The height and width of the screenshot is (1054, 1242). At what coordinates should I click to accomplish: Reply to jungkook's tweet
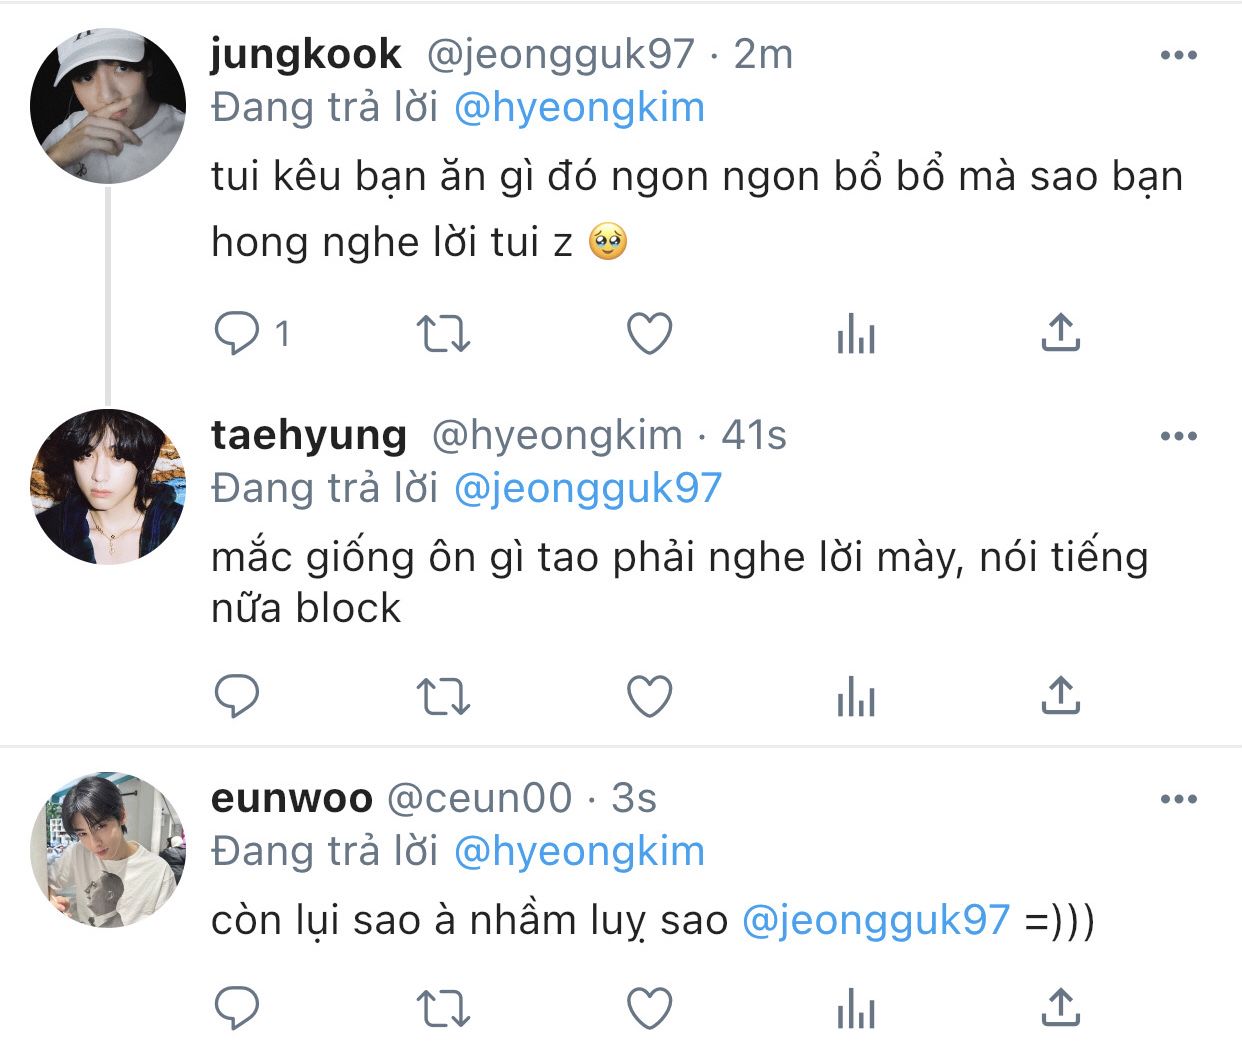[x=237, y=334]
